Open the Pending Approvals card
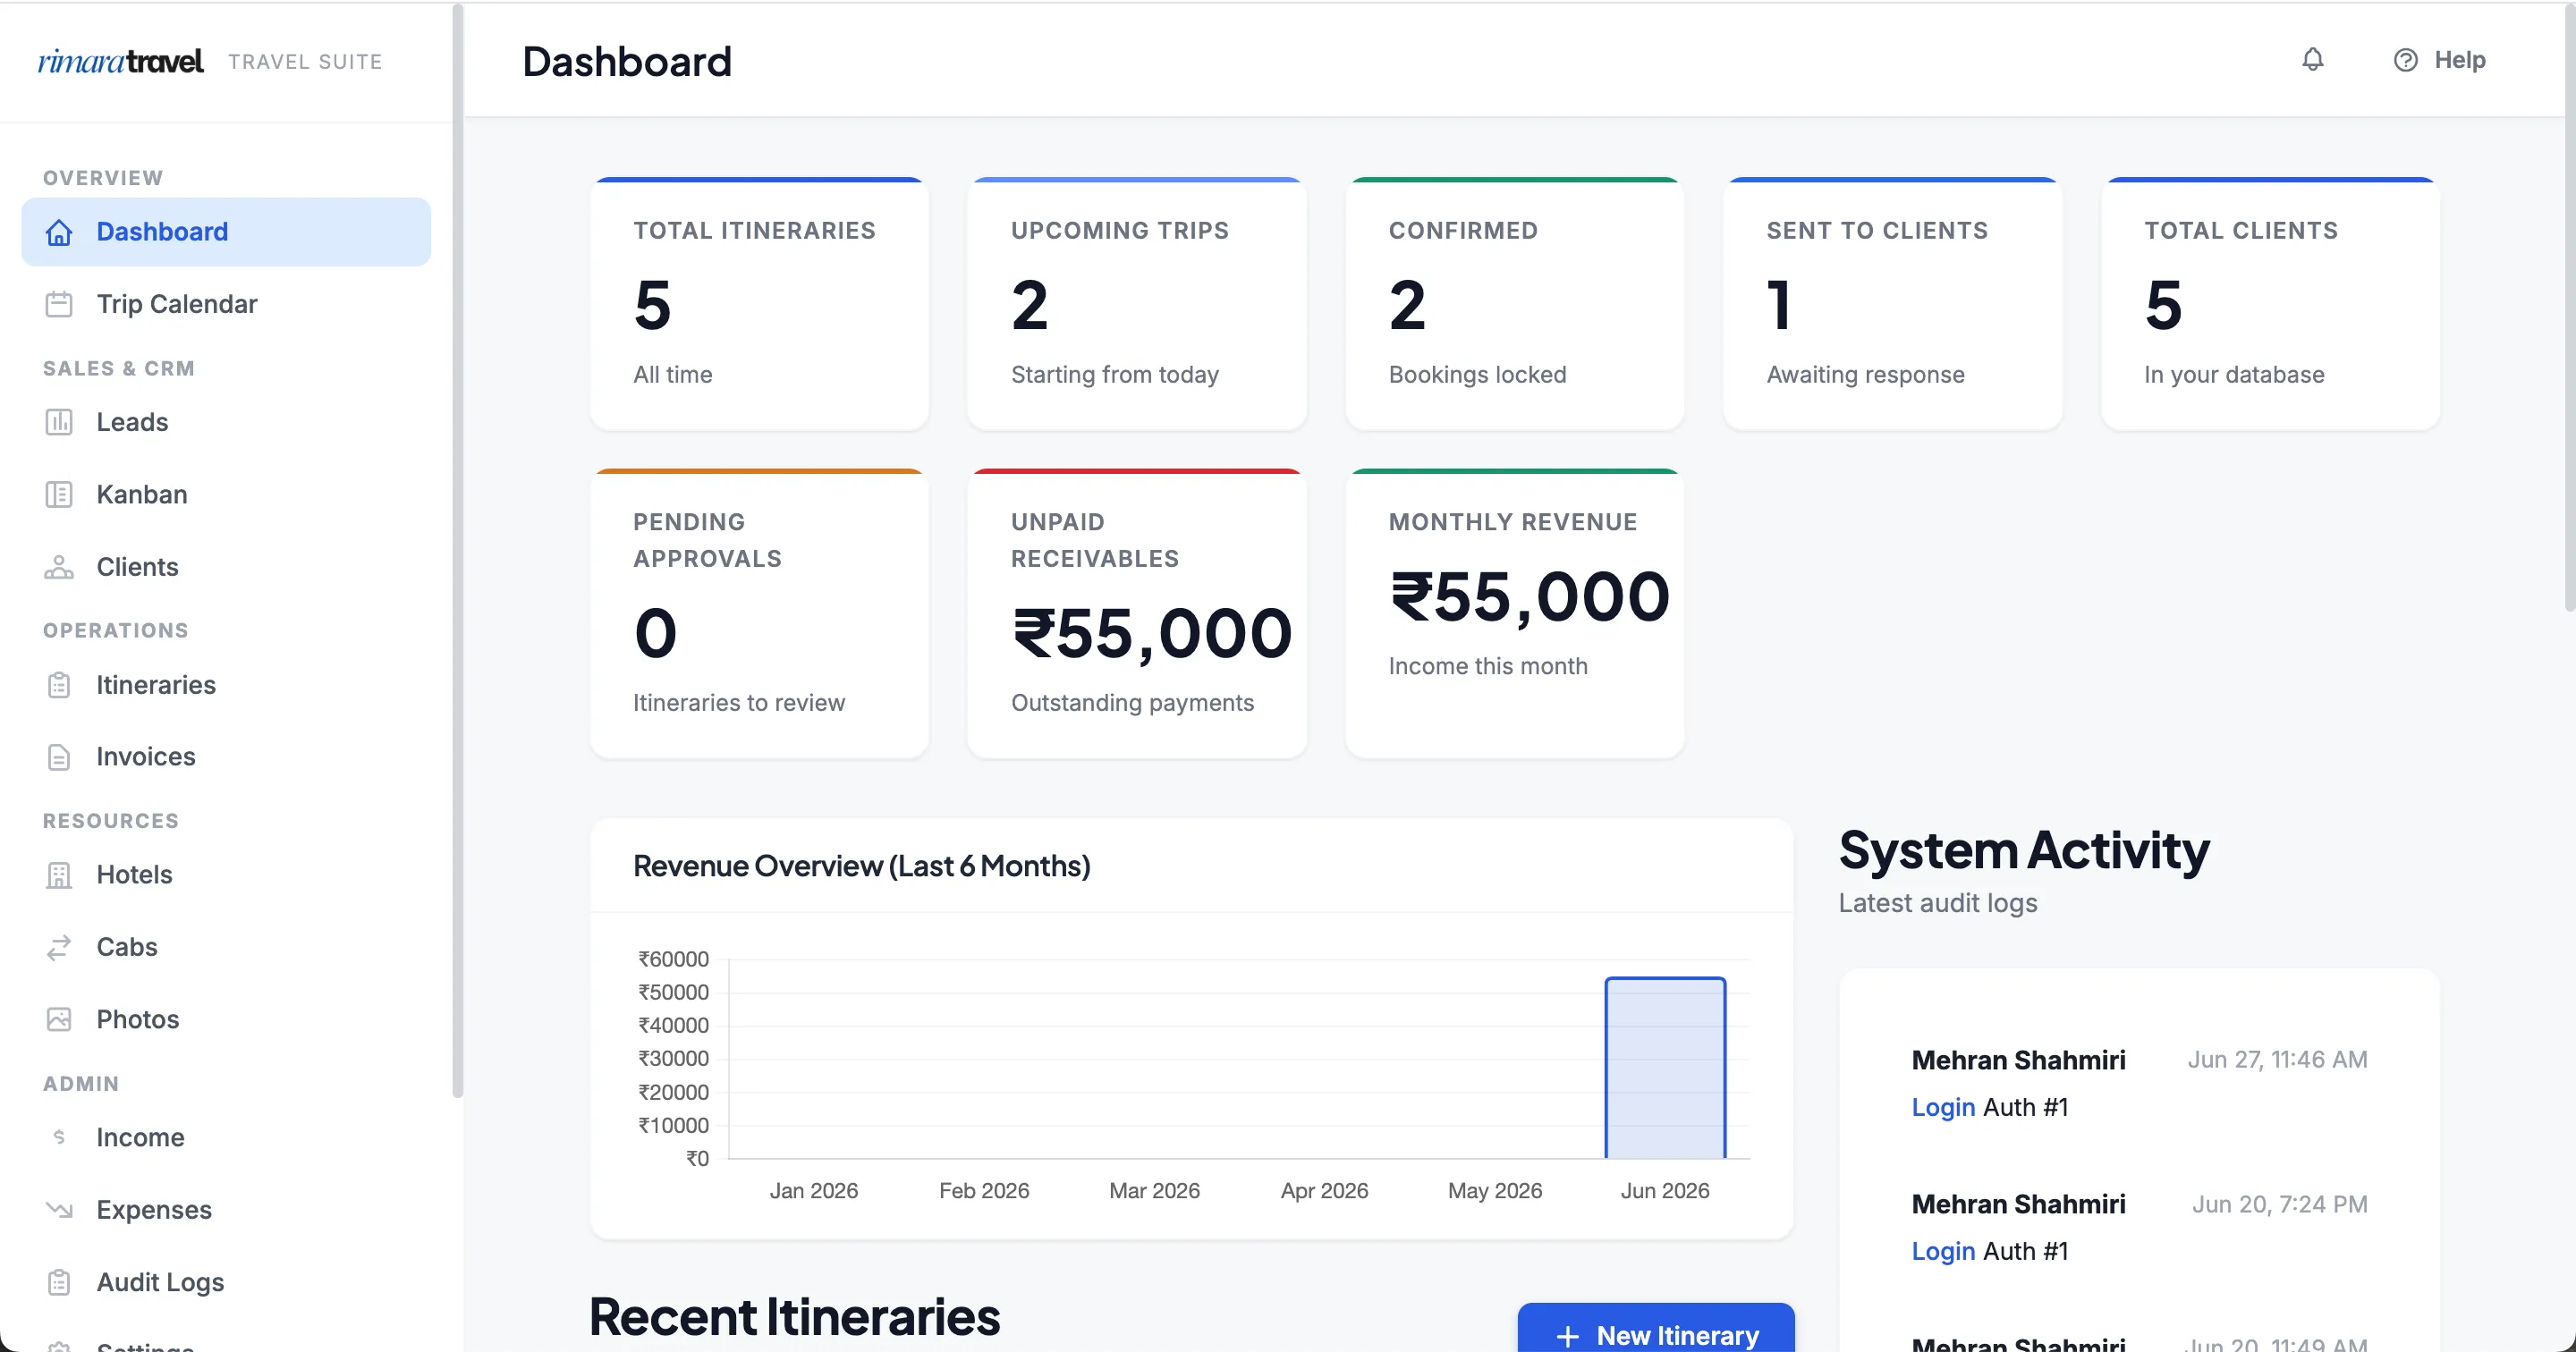This screenshot has width=2576, height=1352. coord(759,614)
